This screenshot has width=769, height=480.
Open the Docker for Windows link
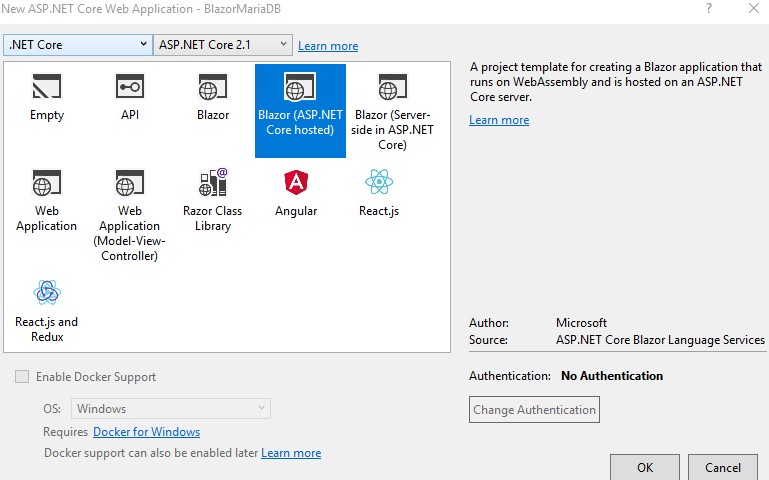(x=146, y=432)
